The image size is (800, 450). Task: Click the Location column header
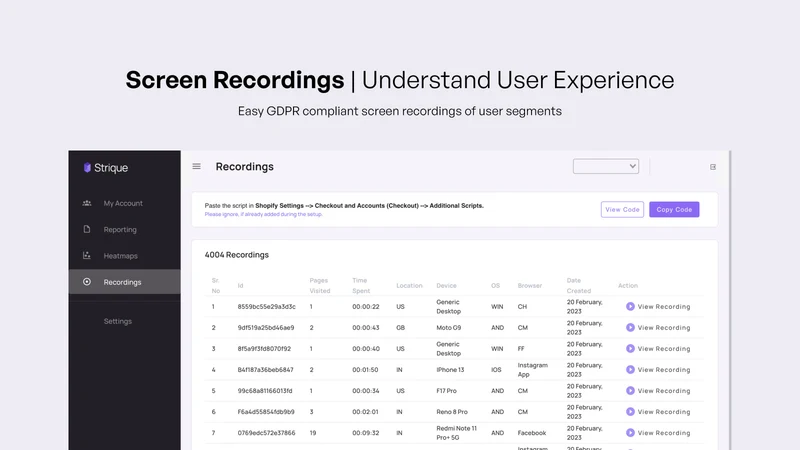coord(409,285)
